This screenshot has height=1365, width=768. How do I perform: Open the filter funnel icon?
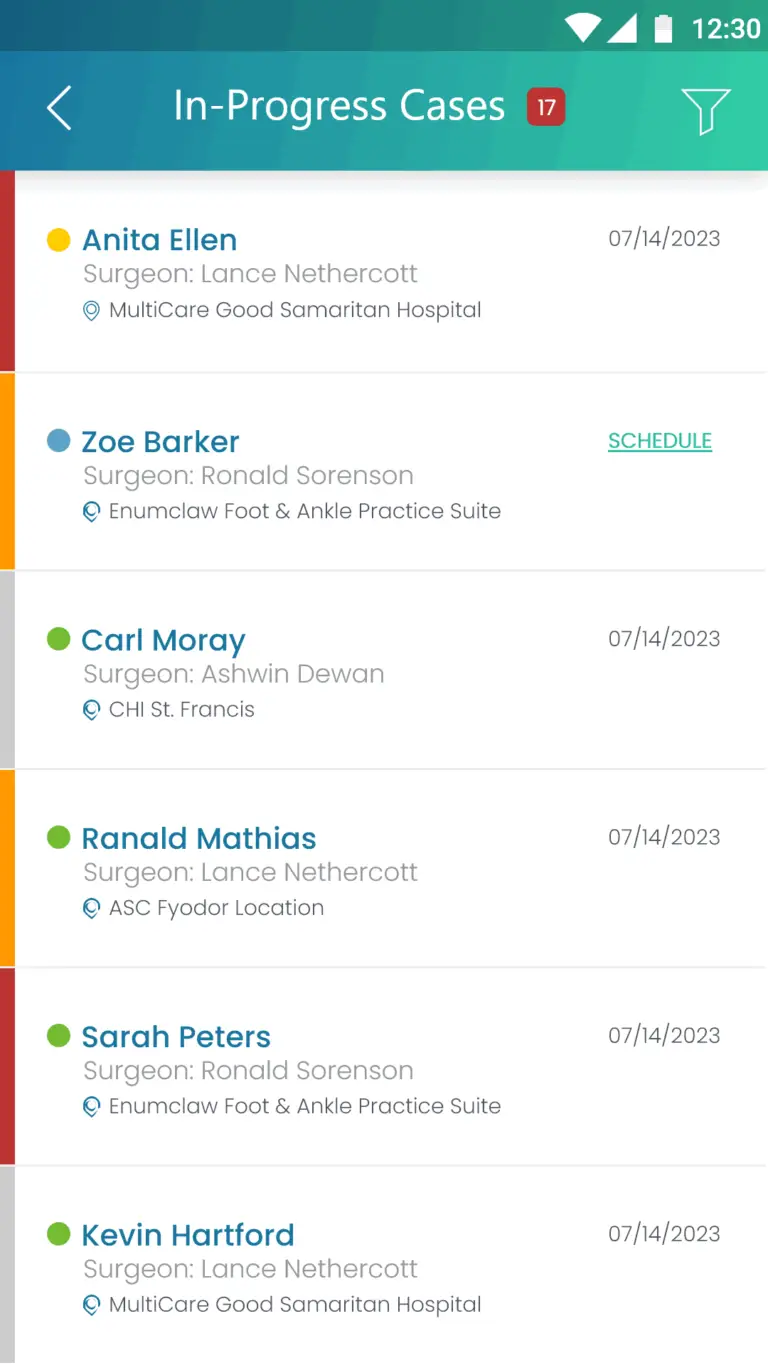705,109
